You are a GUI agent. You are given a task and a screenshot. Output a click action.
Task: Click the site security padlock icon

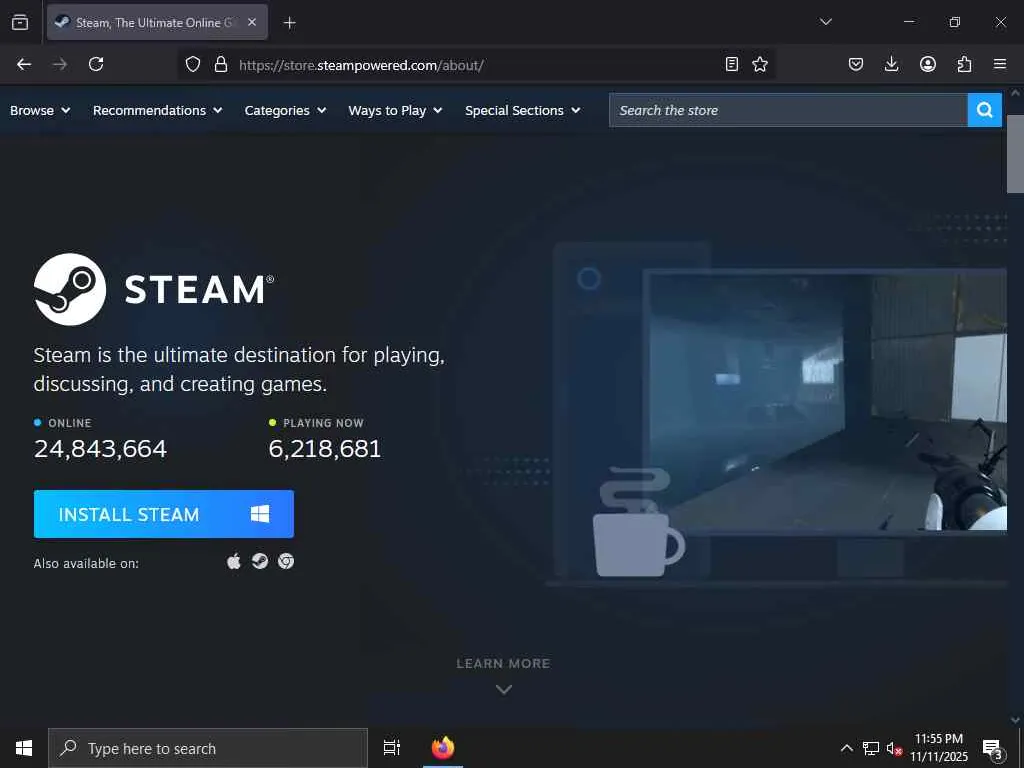point(221,64)
